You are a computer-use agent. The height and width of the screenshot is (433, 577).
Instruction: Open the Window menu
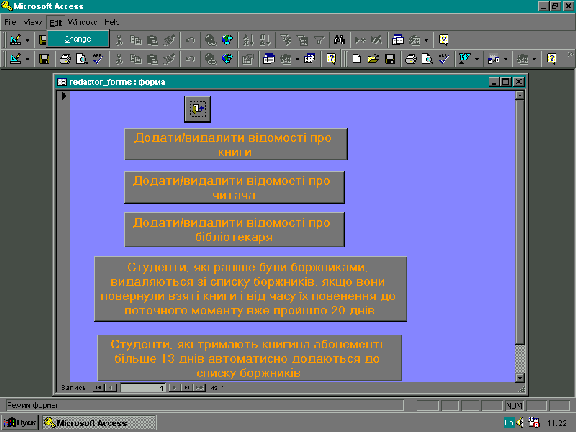(82, 22)
